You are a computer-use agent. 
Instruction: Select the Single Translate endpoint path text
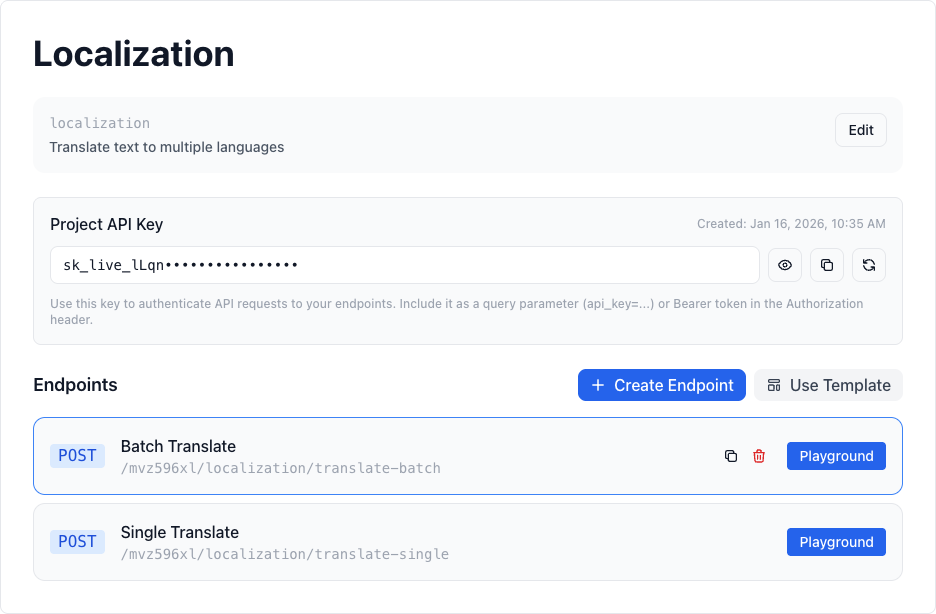point(285,554)
